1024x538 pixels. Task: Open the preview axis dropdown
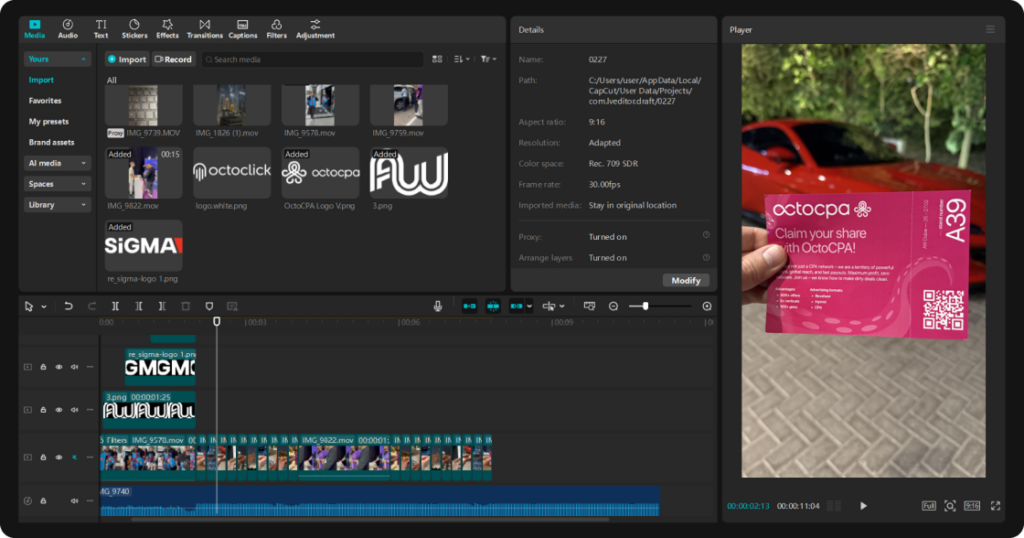pyautogui.click(x=562, y=306)
